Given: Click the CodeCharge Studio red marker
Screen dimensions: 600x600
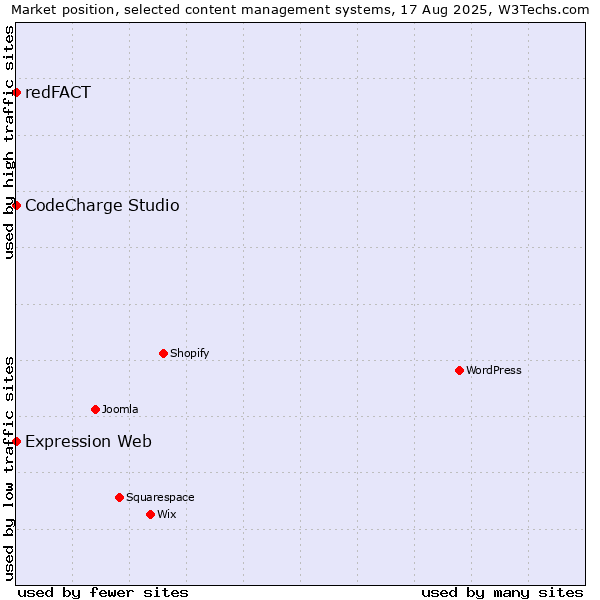Looking at the screenshot, I should click(16, 205).
